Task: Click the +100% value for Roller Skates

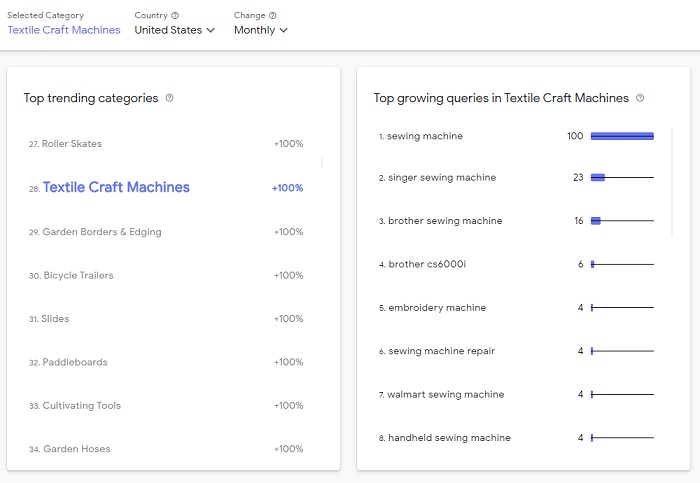Action: point(288,144)
